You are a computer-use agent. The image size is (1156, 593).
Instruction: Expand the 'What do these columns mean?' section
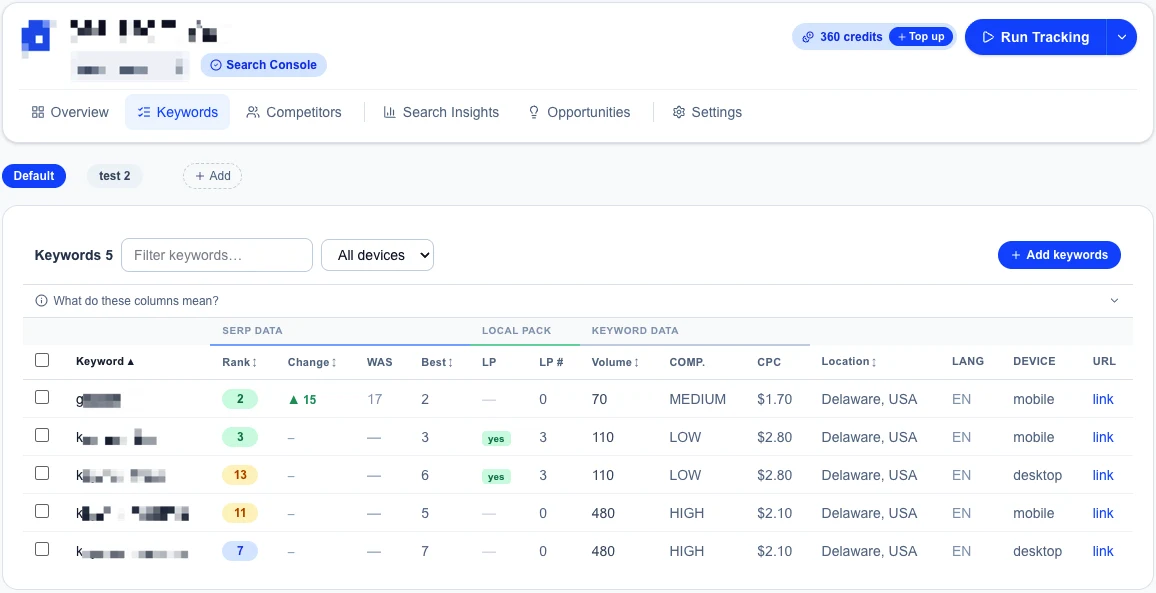(578, 301)
